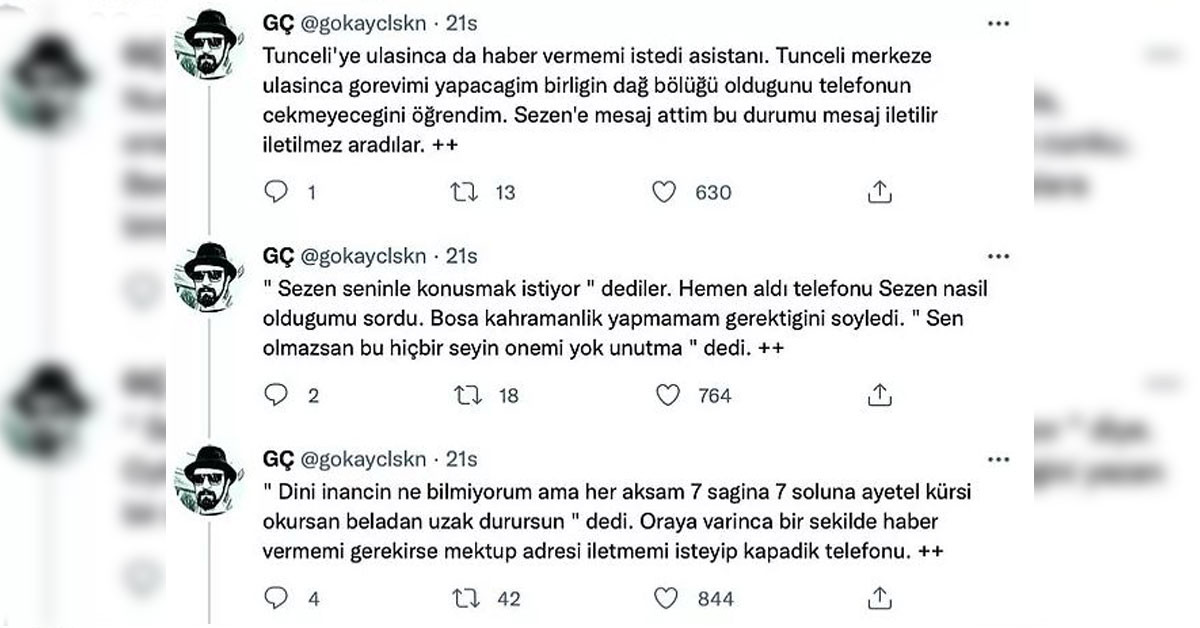The height and width of the screenshot is (628, 1200).
Task: Retweet the tweet with 42 retweets
Action: [467, 598]
